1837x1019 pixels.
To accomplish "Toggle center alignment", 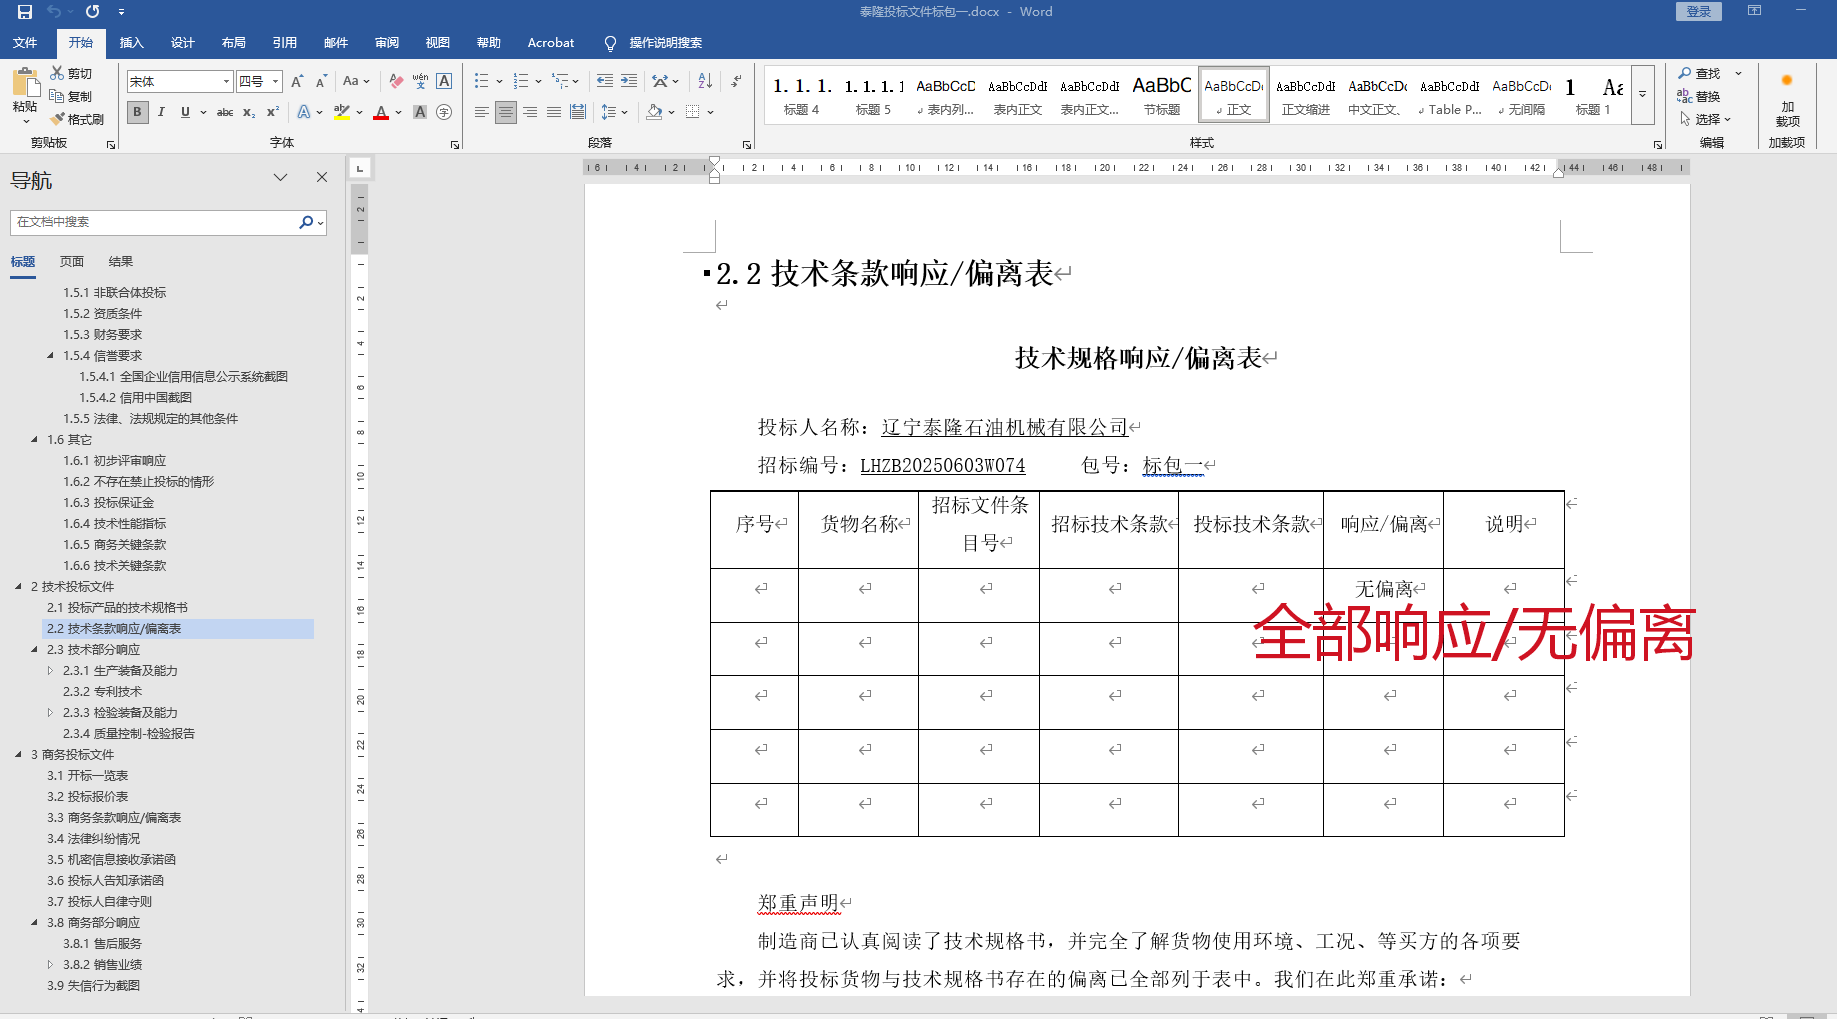I will point(506,112).
